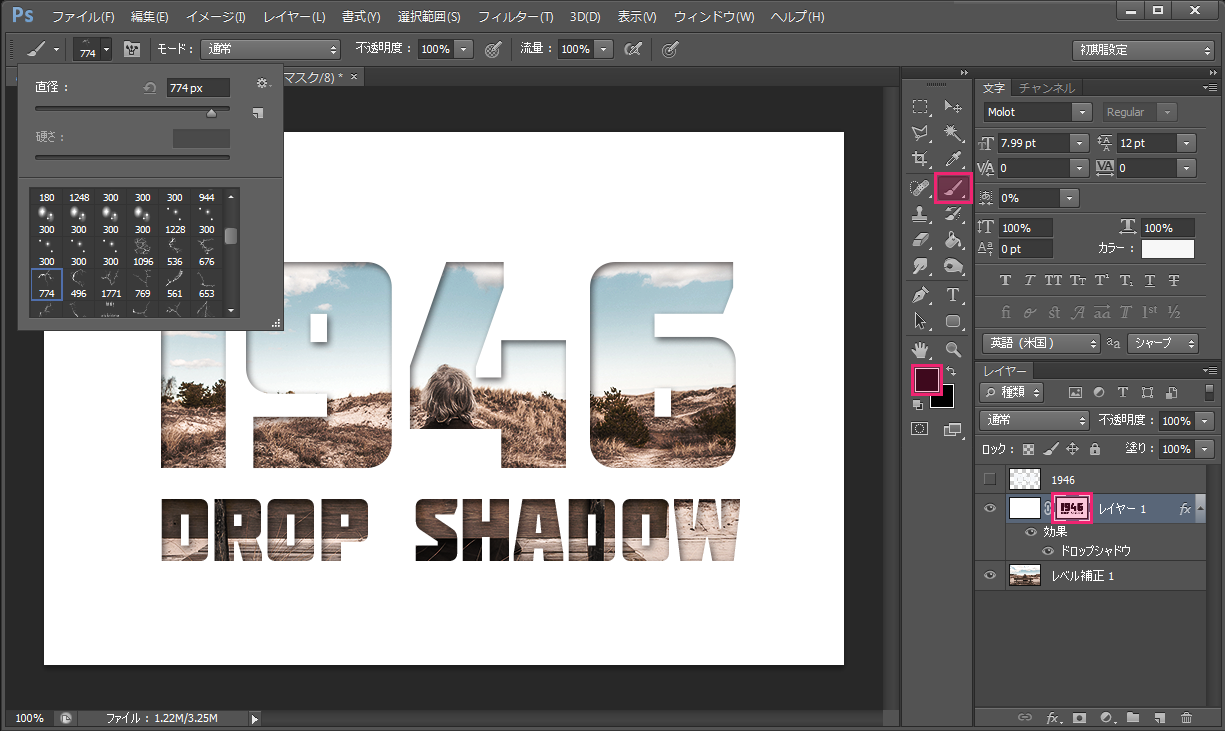Click the 初期設定 workspace button
This screenshot has width=1225, height=731.
(1143, 49)
